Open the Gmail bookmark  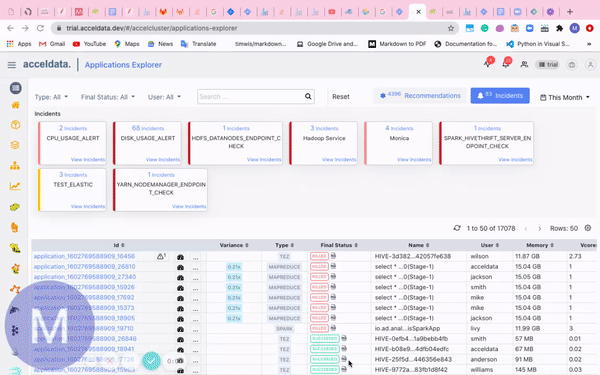pyautogui.click(x=52, y=44)
